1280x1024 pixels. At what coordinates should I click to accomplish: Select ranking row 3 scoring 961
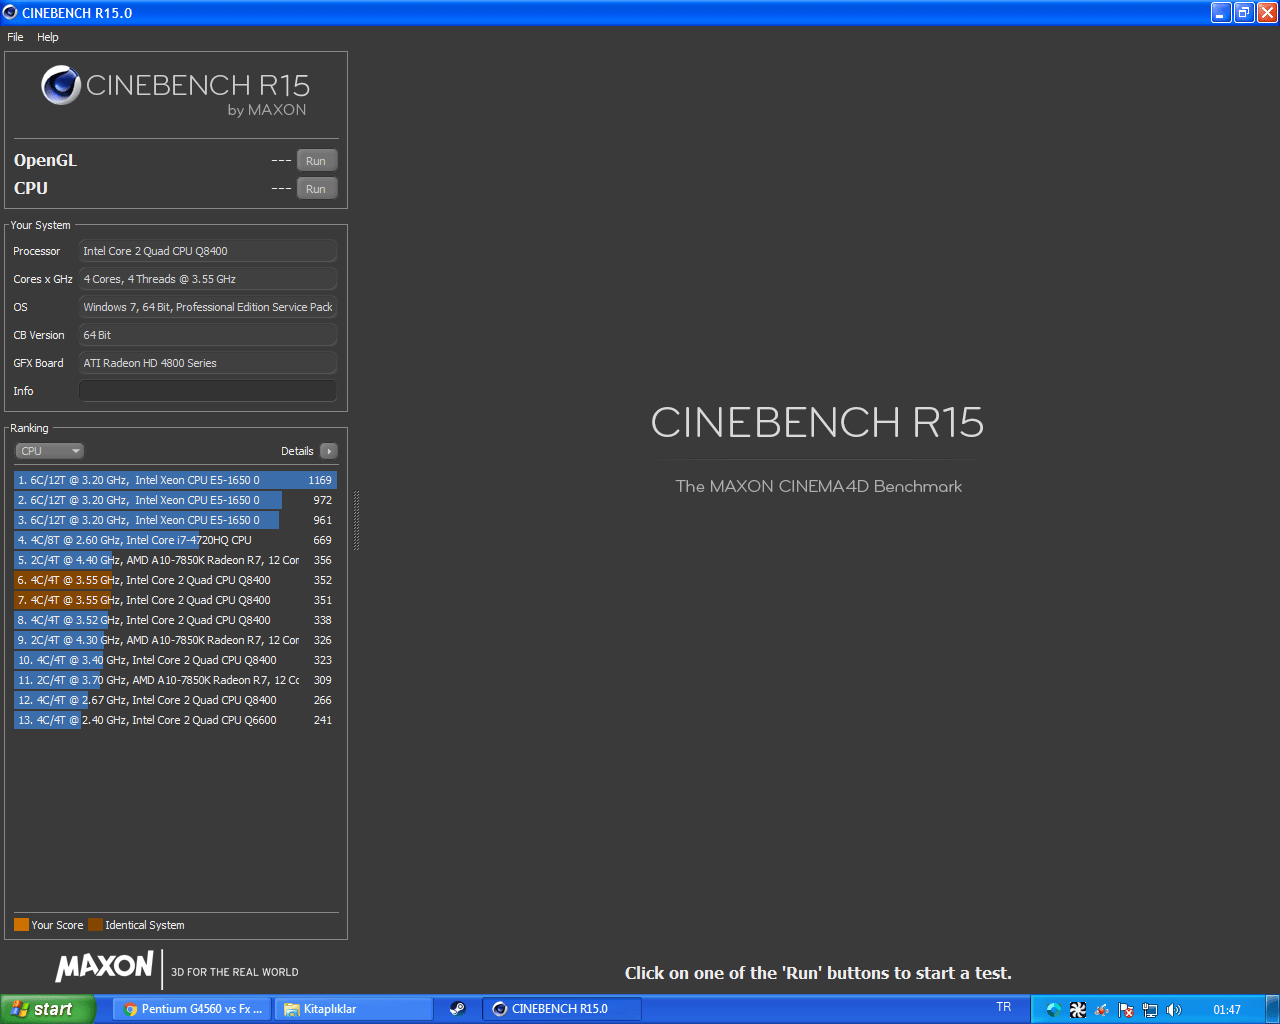(x=175, y=520)
